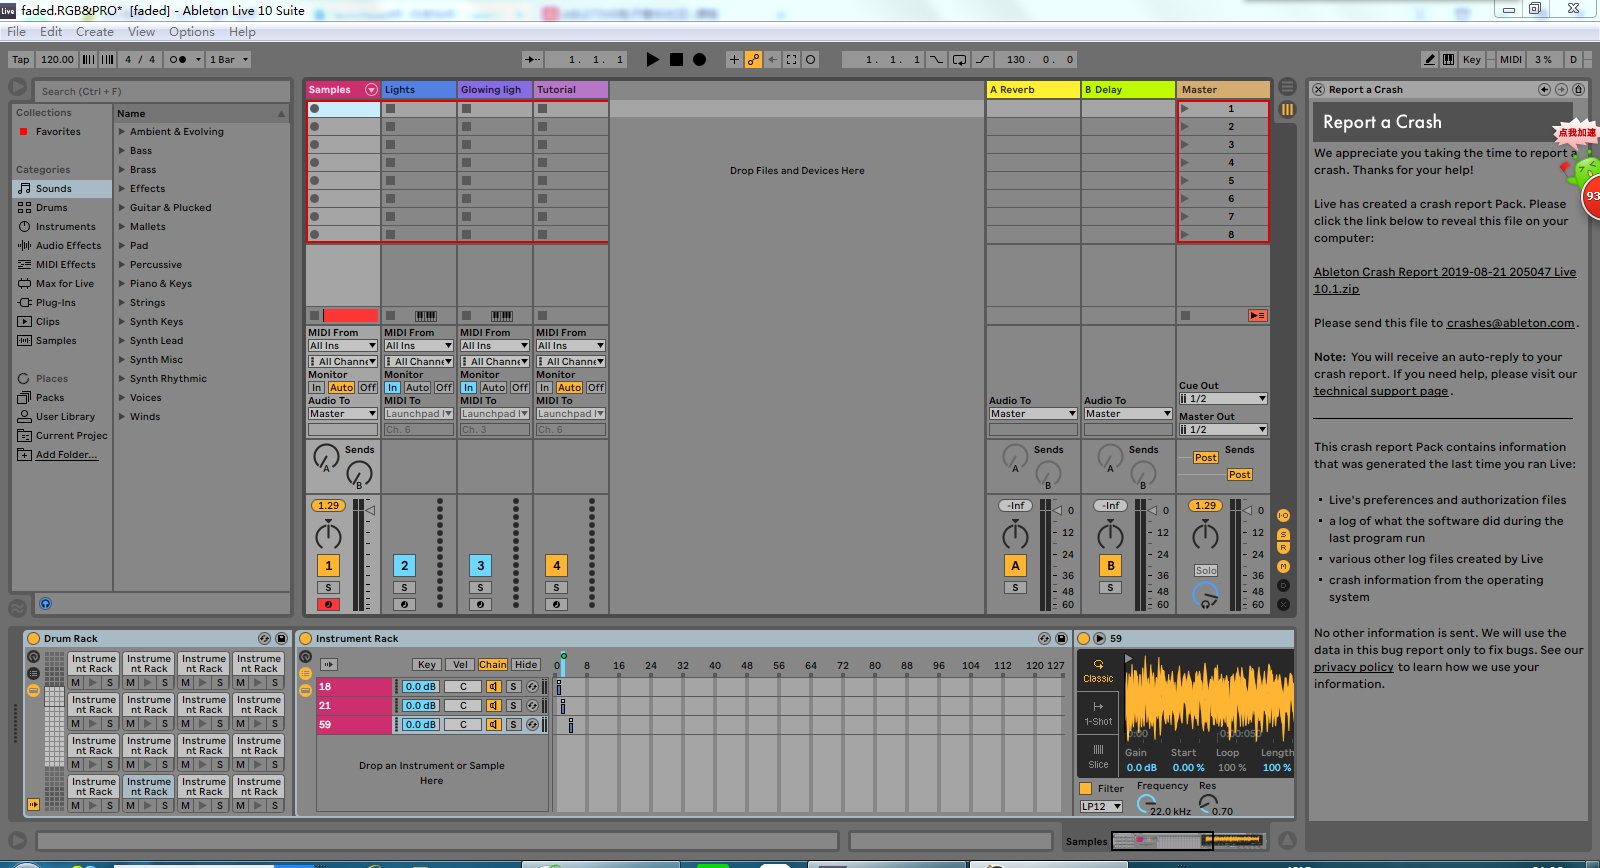The width and height of the screenshot is (1600, 868).
Task: Start playback with the Play button
Action: [x=653, y=60]
